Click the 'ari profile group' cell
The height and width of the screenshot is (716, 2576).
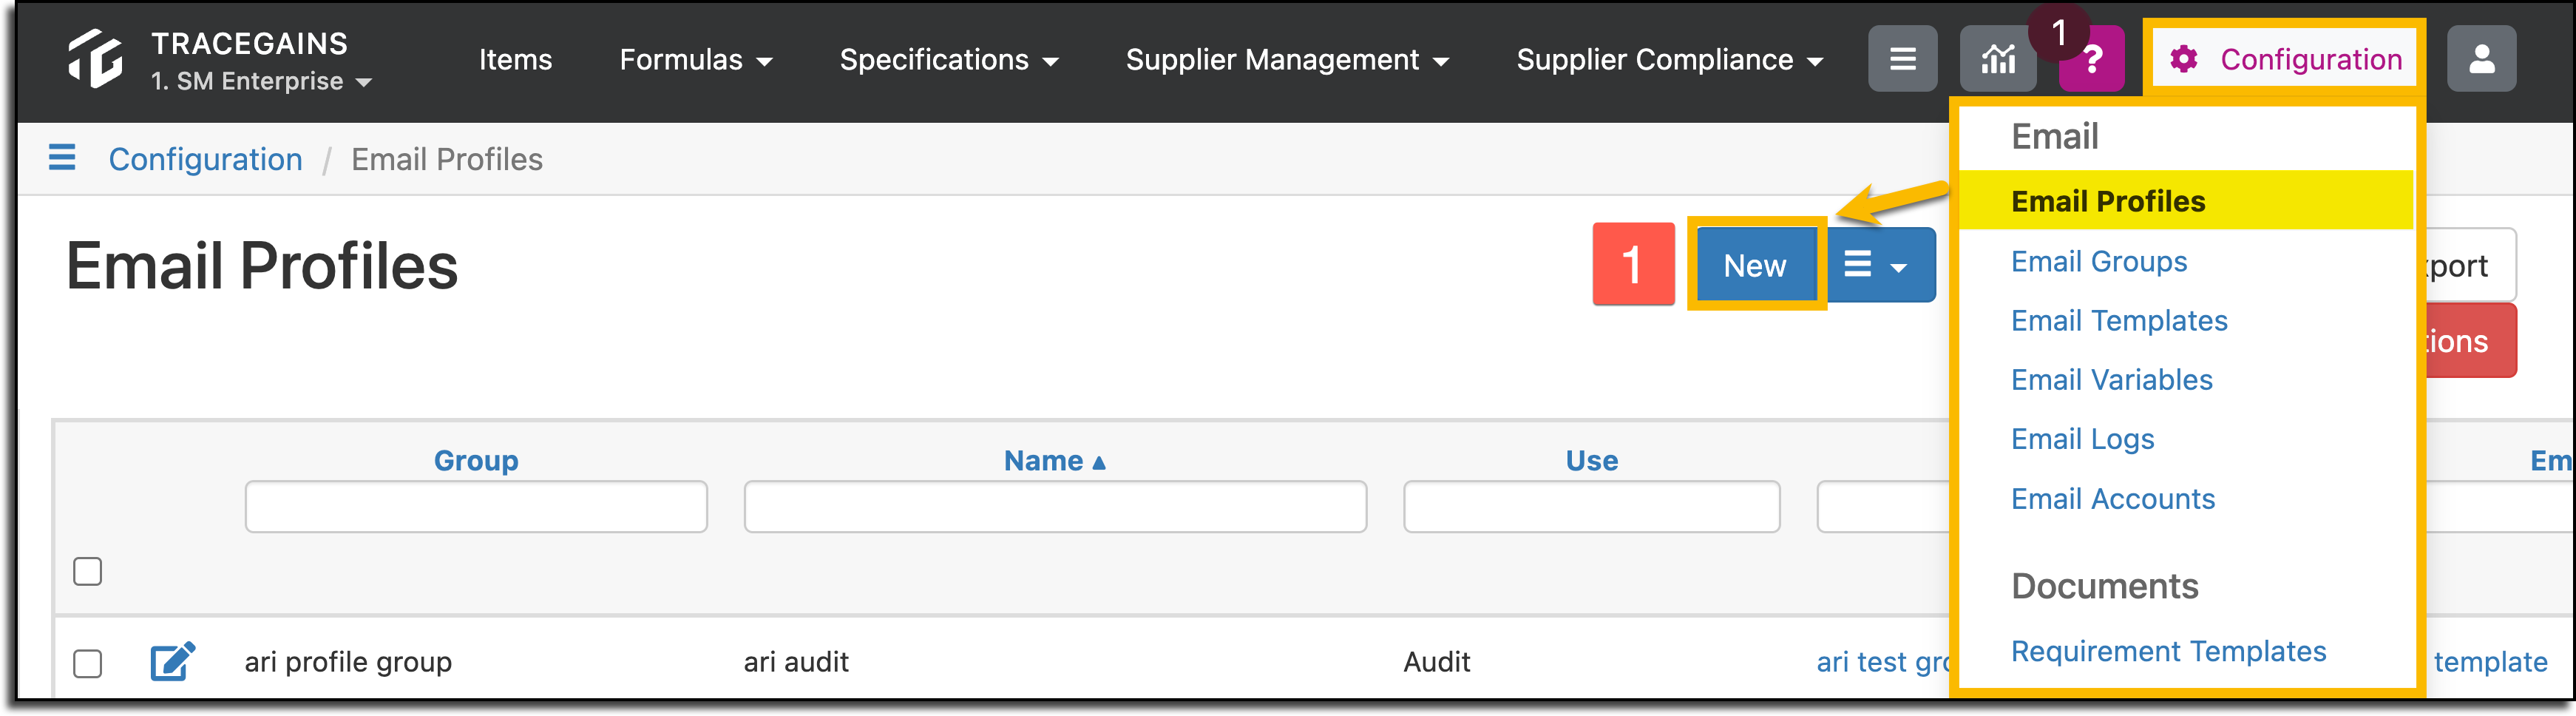click(x=348, y=662)
